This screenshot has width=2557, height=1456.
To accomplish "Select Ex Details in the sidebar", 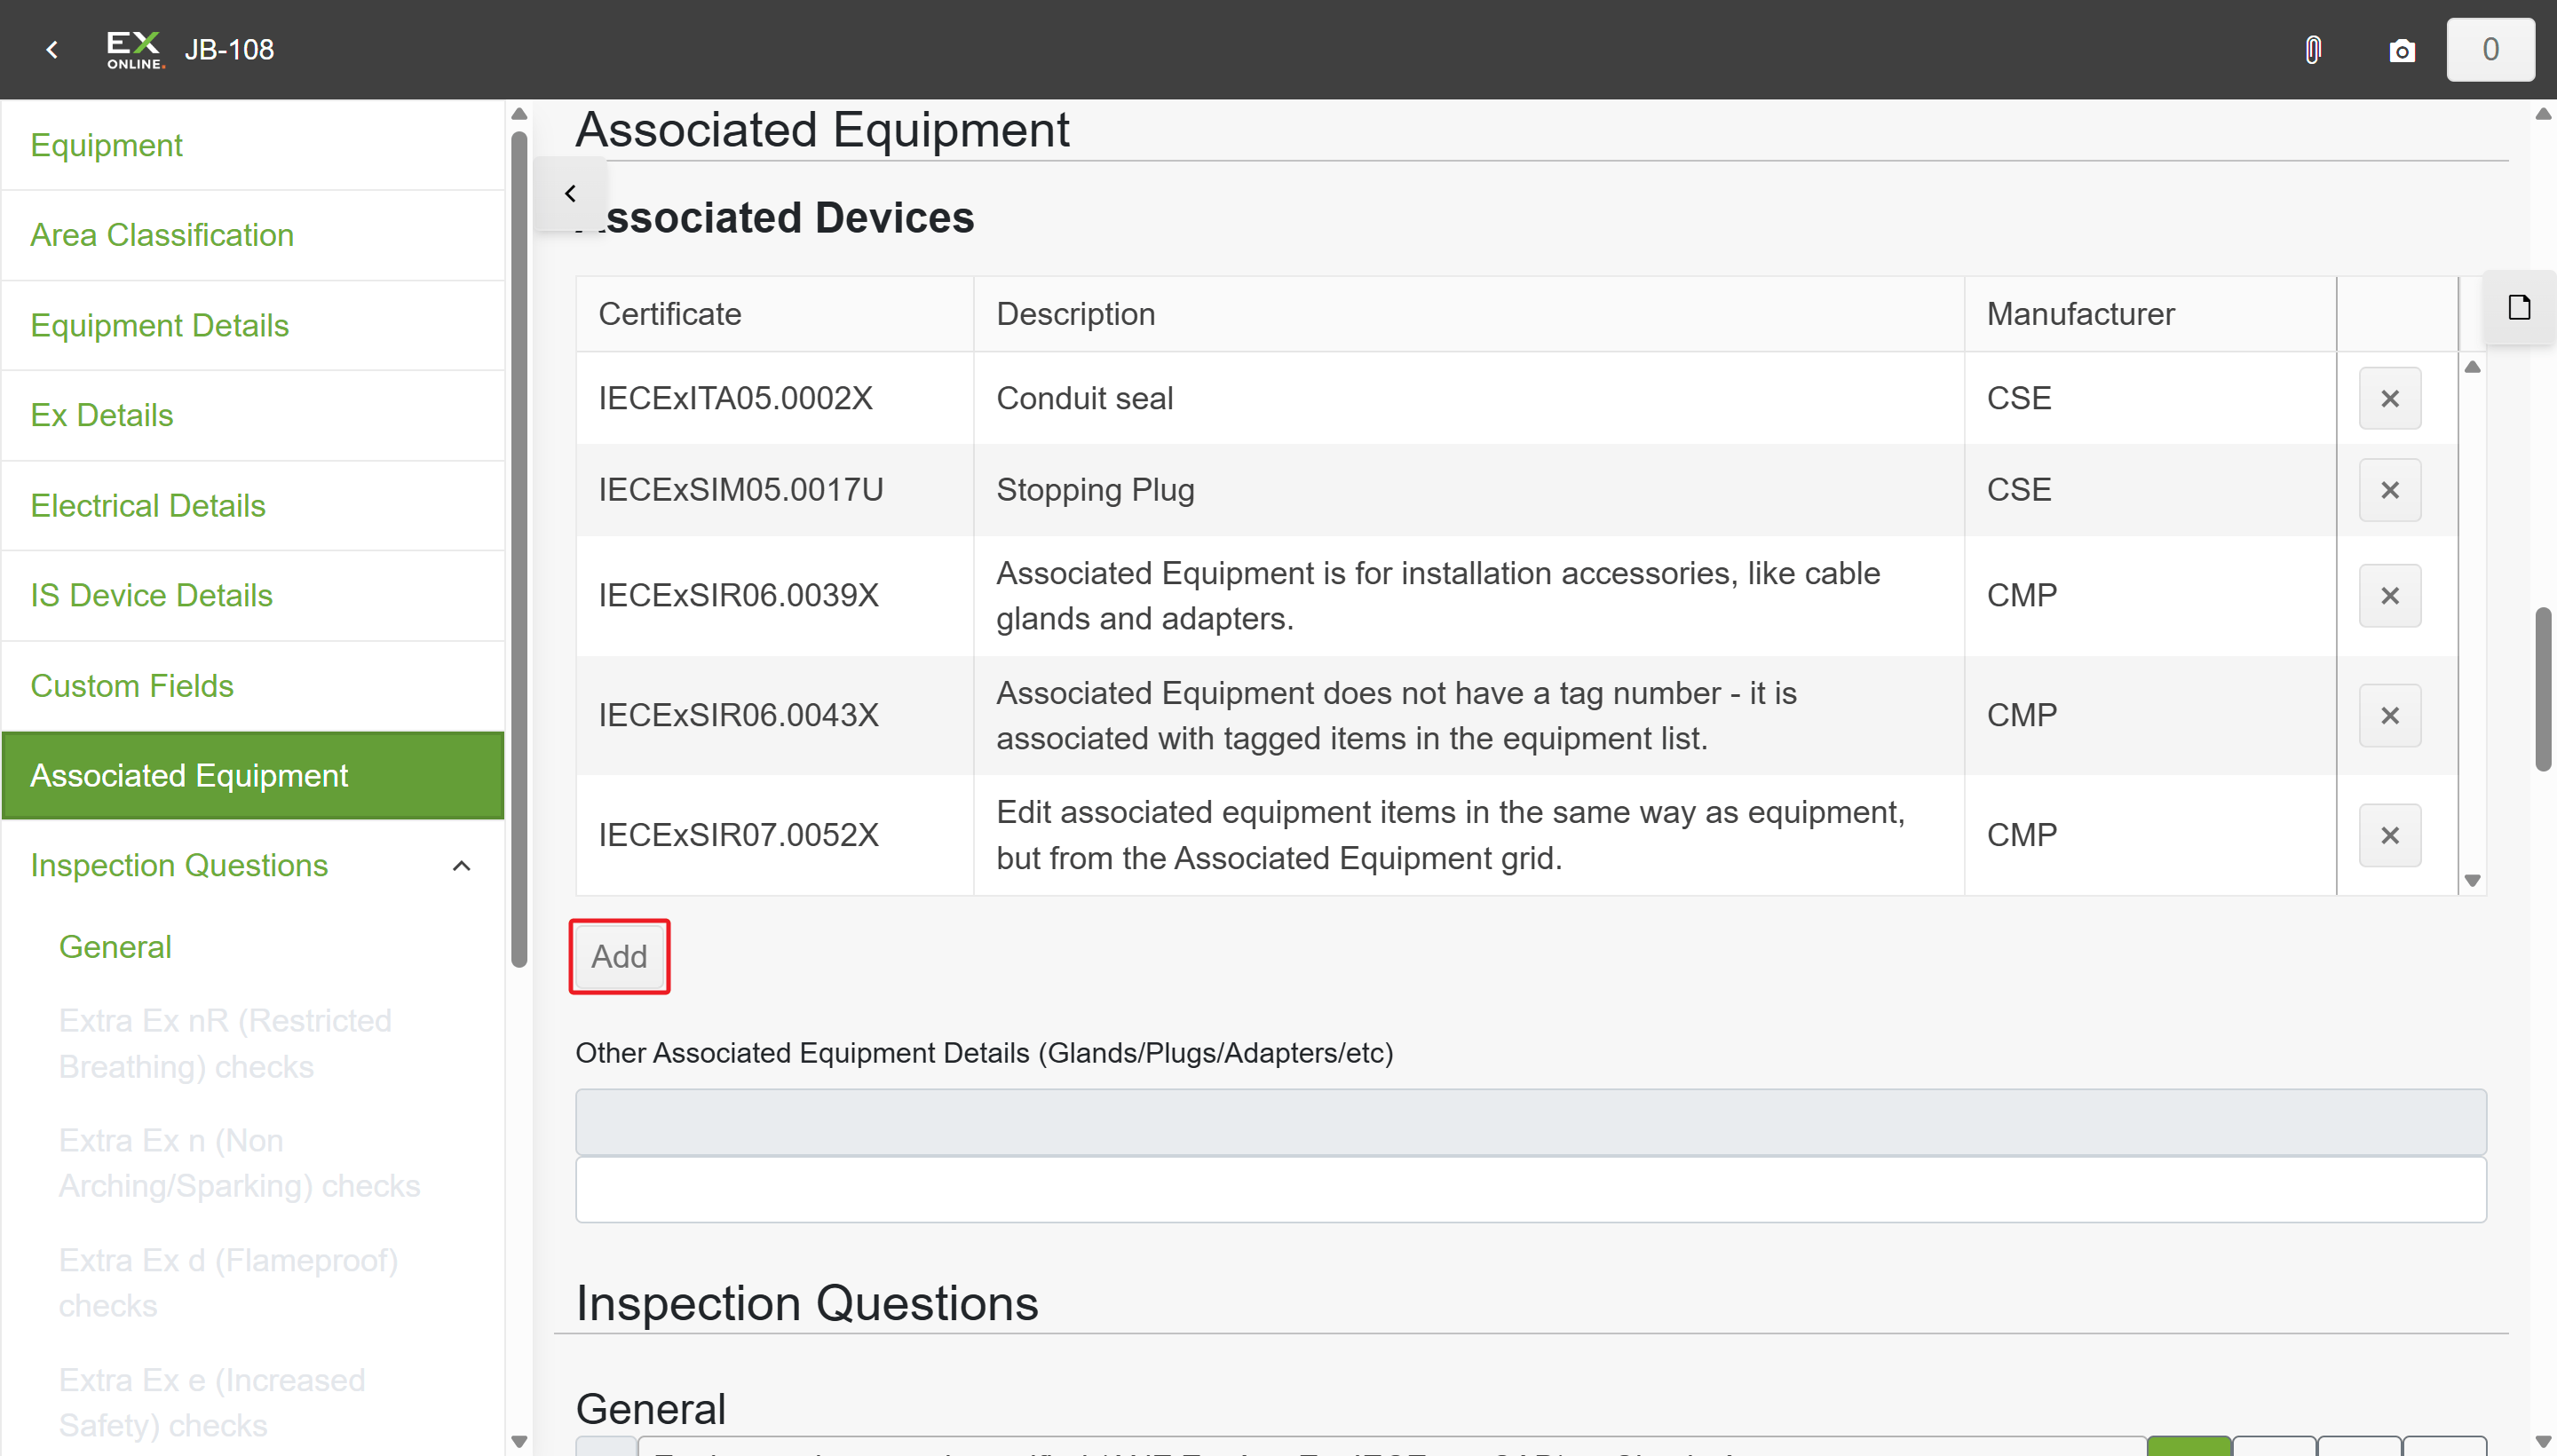I will click(253, 415).
